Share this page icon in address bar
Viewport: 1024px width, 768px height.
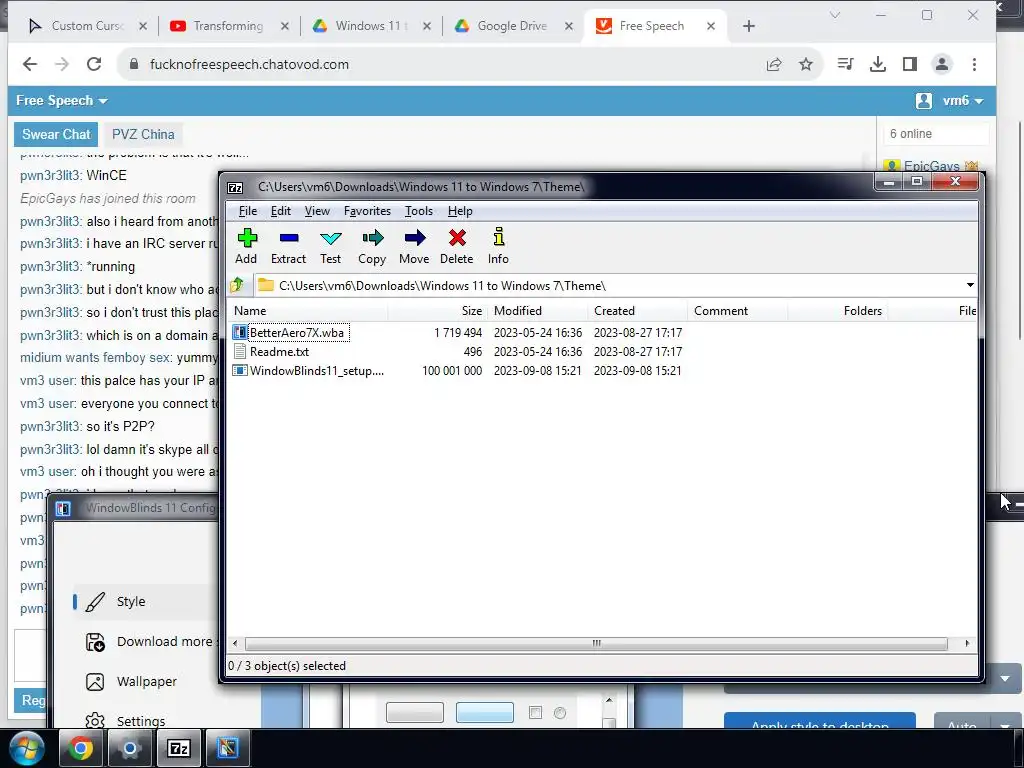click(x=774, y=64)
